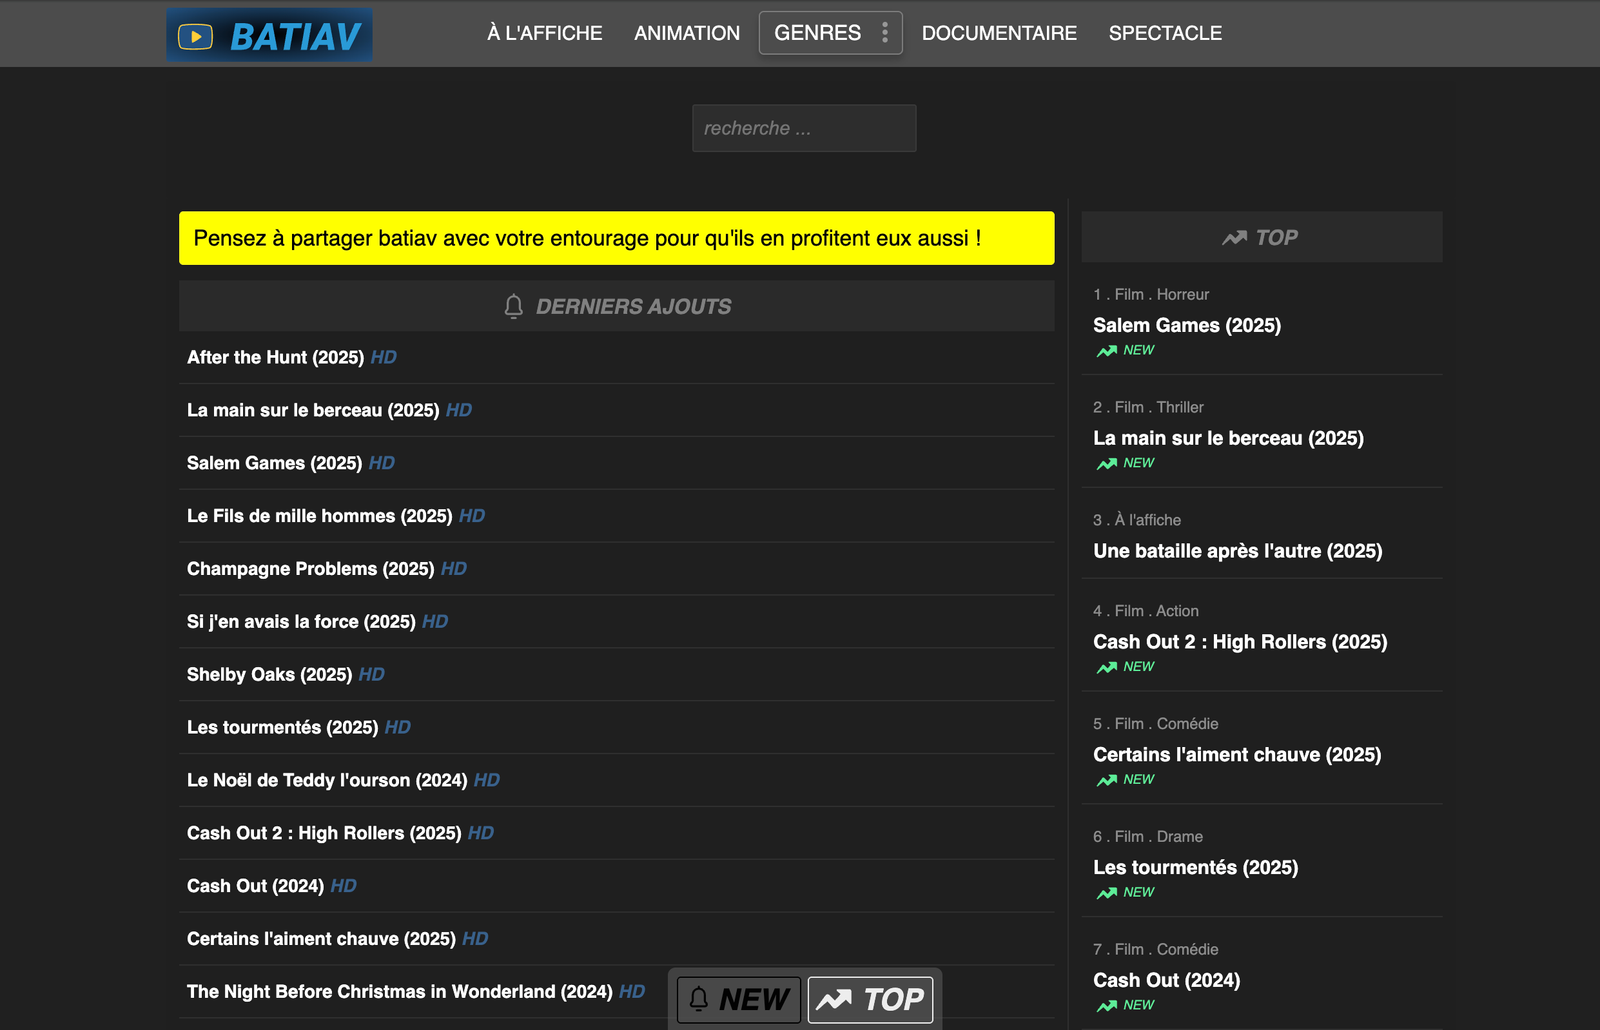The image size is (1600, 1030).
Task: Open the DOCUMENTAIRE category
Action: click(x=999, y=33)
